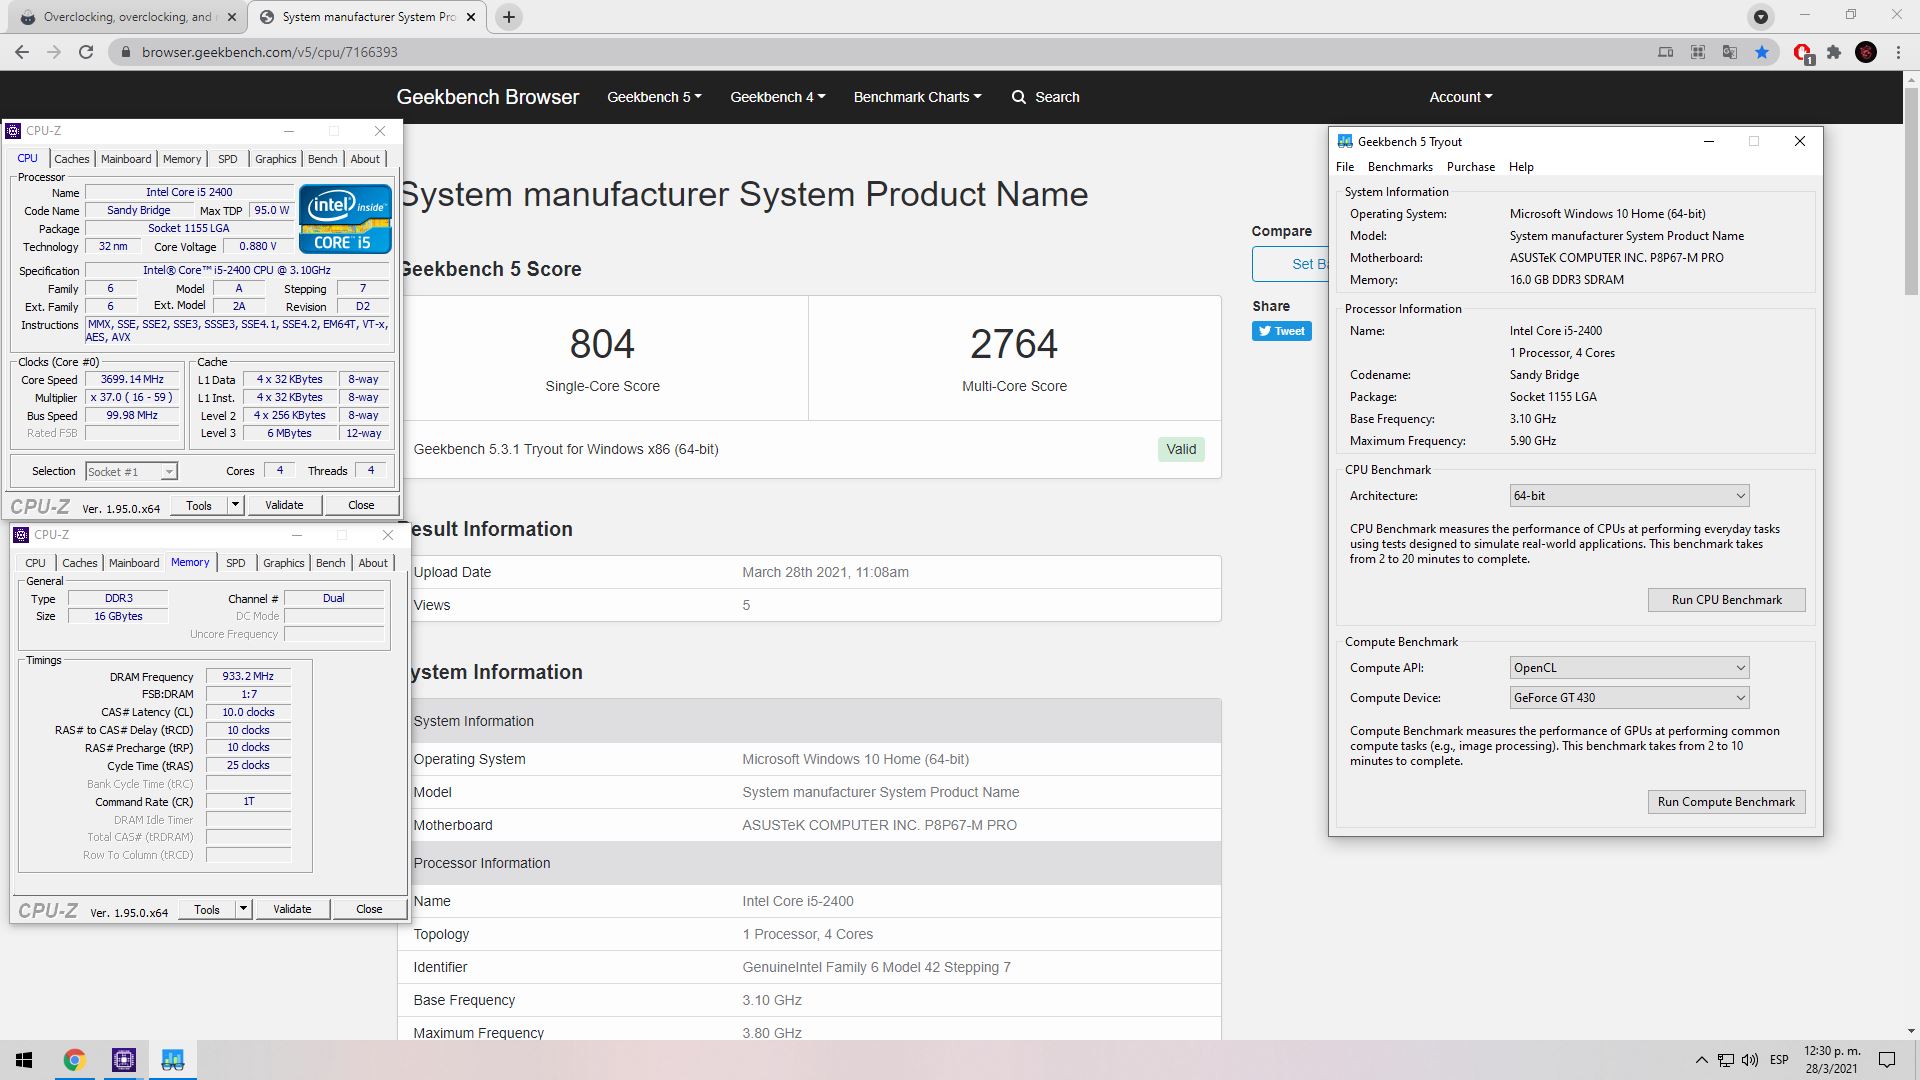
Task: Open the Compute Device GeForce GT 430 combo
Action: click(1629, 698)
